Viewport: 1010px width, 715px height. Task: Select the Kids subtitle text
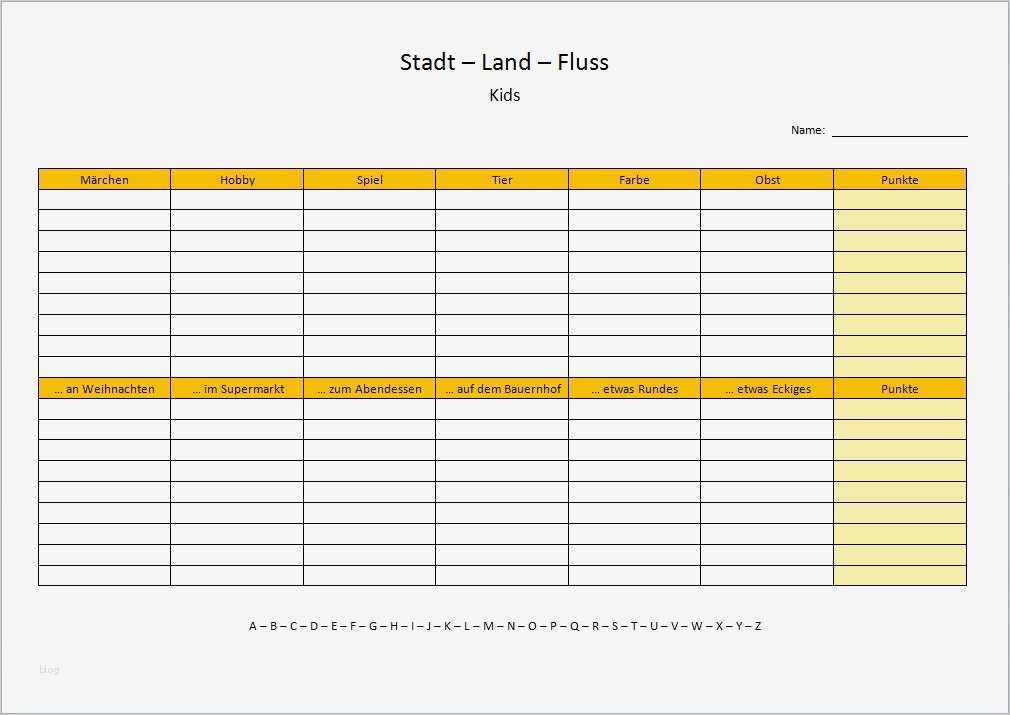click(504, 96)
